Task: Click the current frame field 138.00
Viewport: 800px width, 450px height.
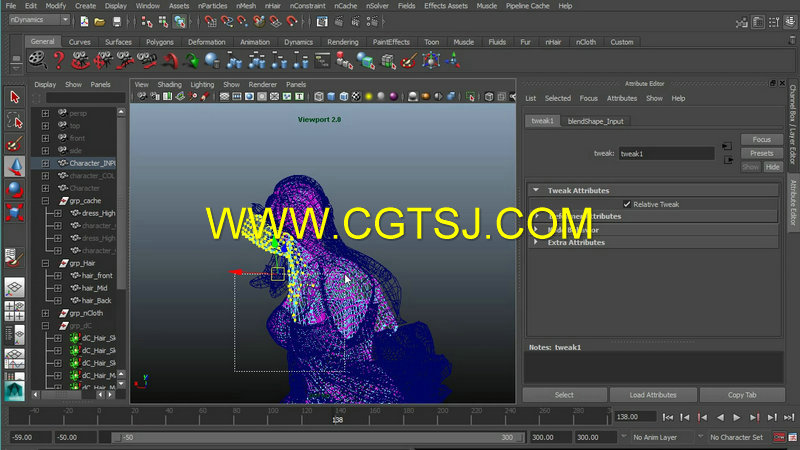Action: [x=635, y=417]
